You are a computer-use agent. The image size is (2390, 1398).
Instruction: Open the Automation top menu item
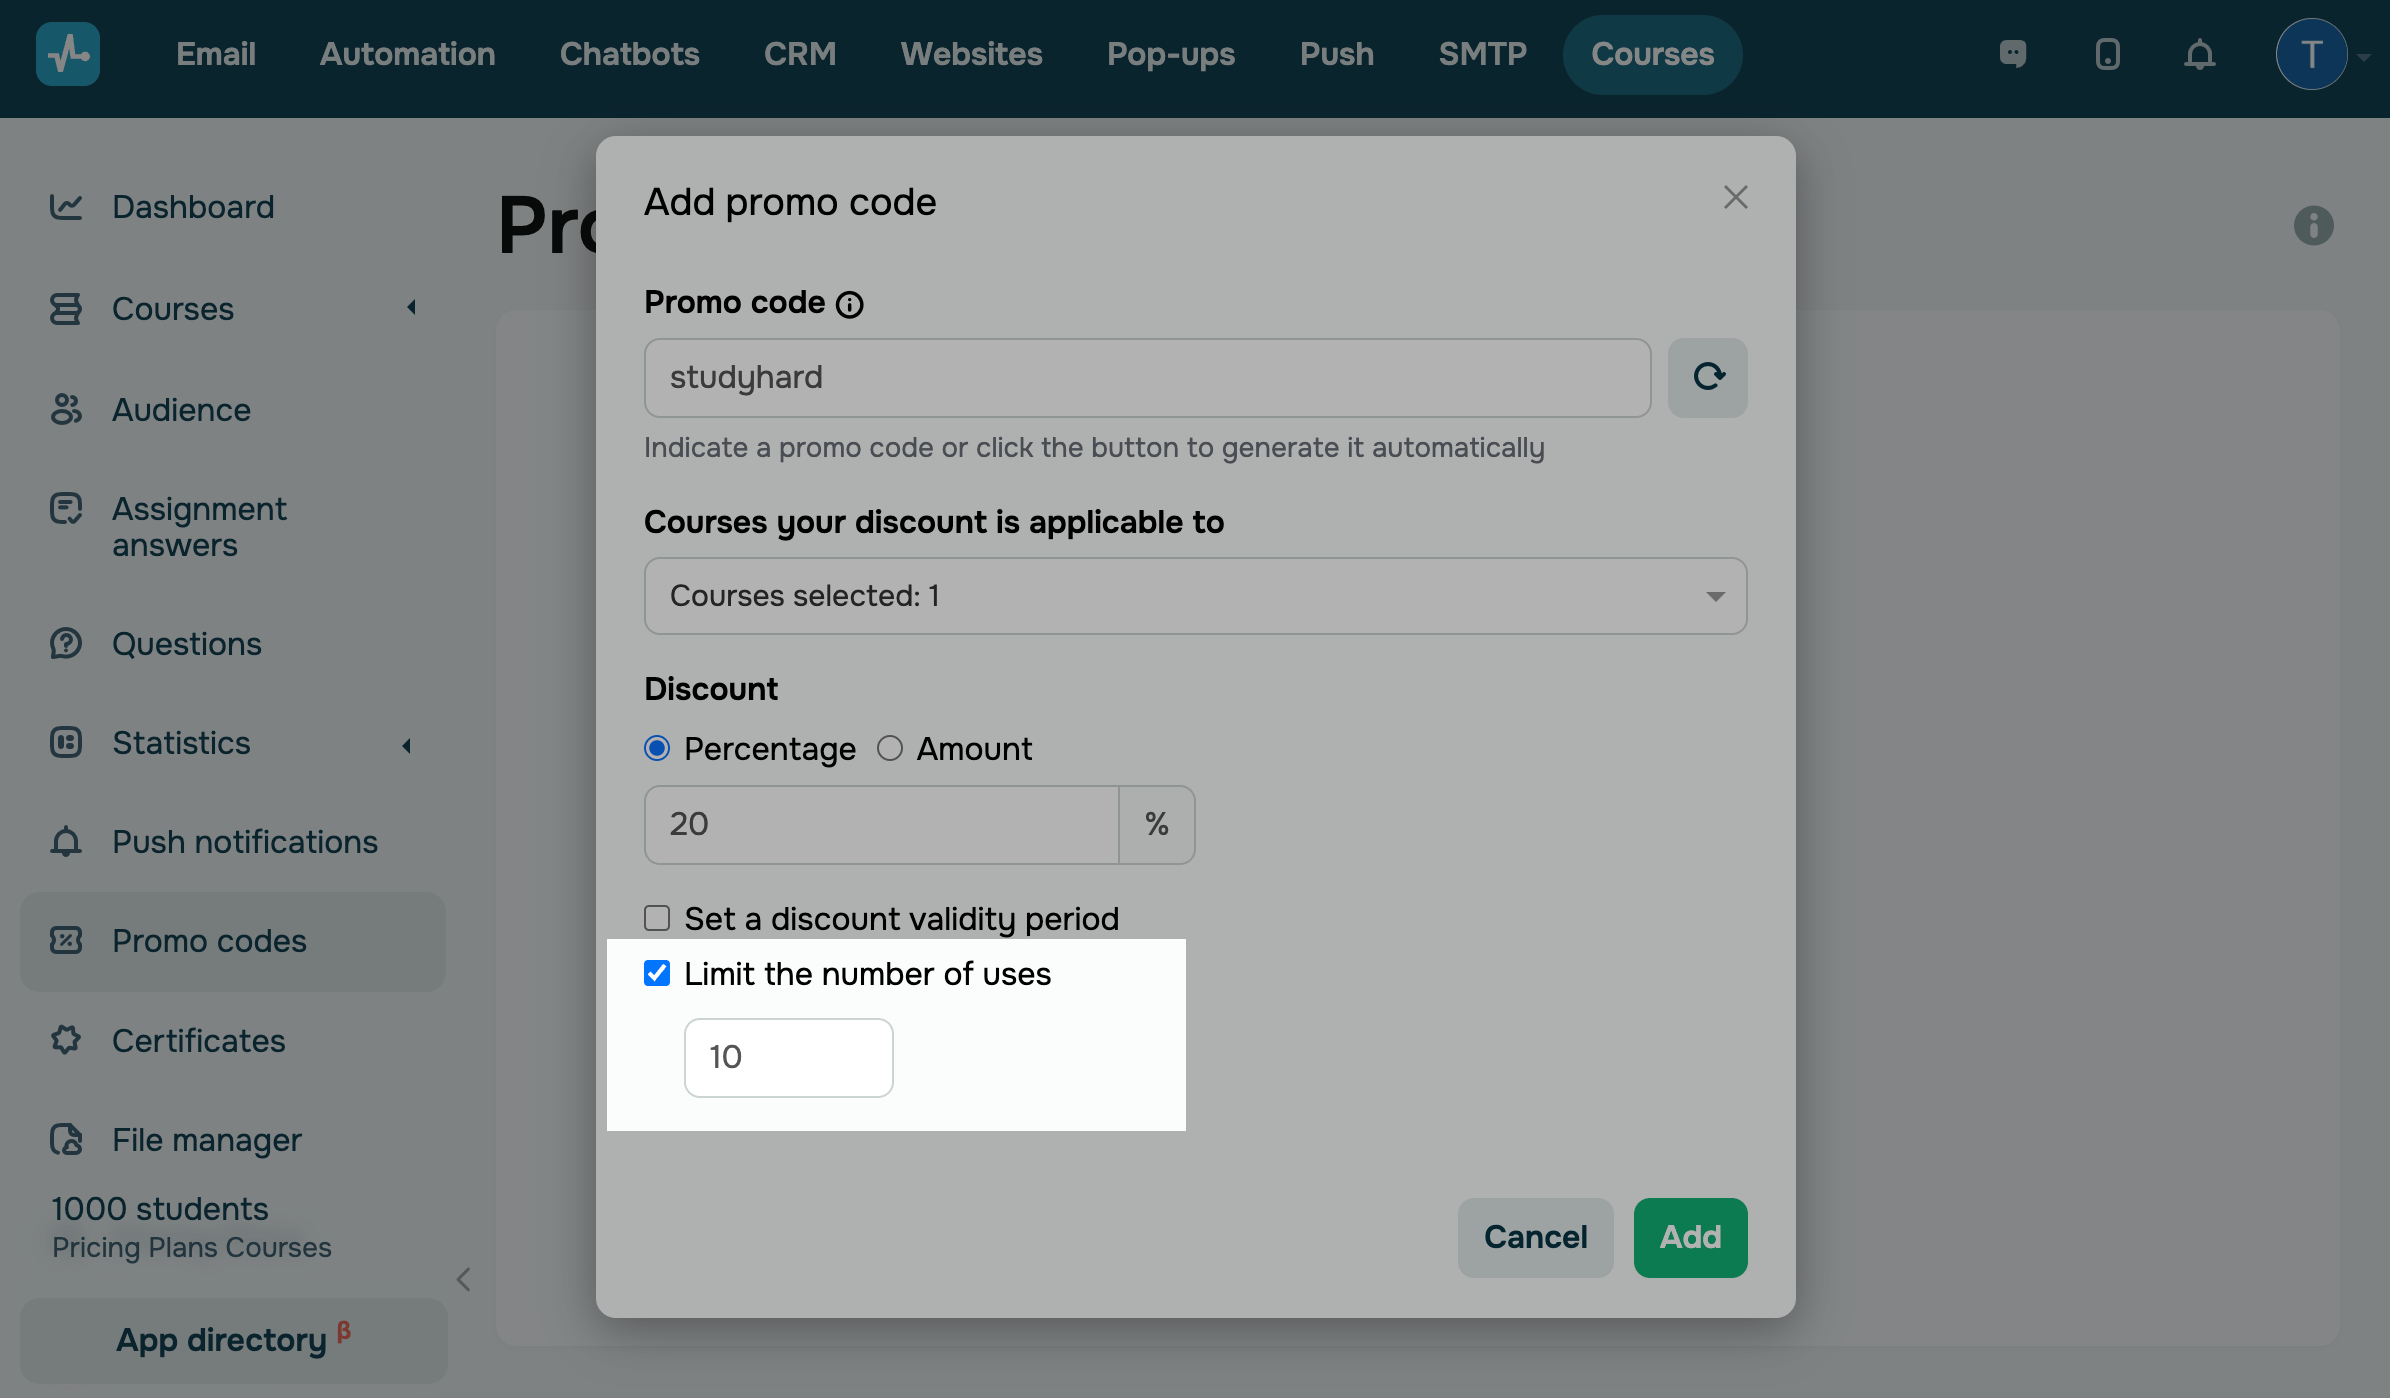coord(407,54)
